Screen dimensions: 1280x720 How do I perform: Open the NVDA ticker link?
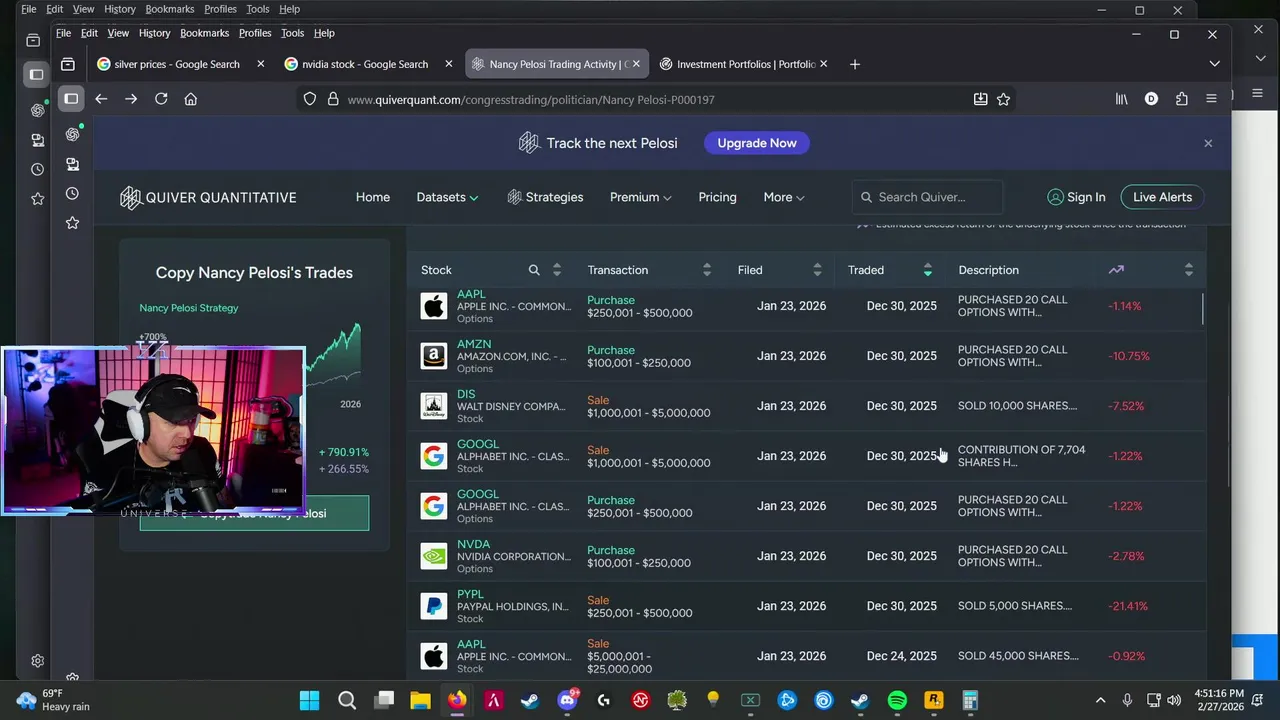coord(473,544)
